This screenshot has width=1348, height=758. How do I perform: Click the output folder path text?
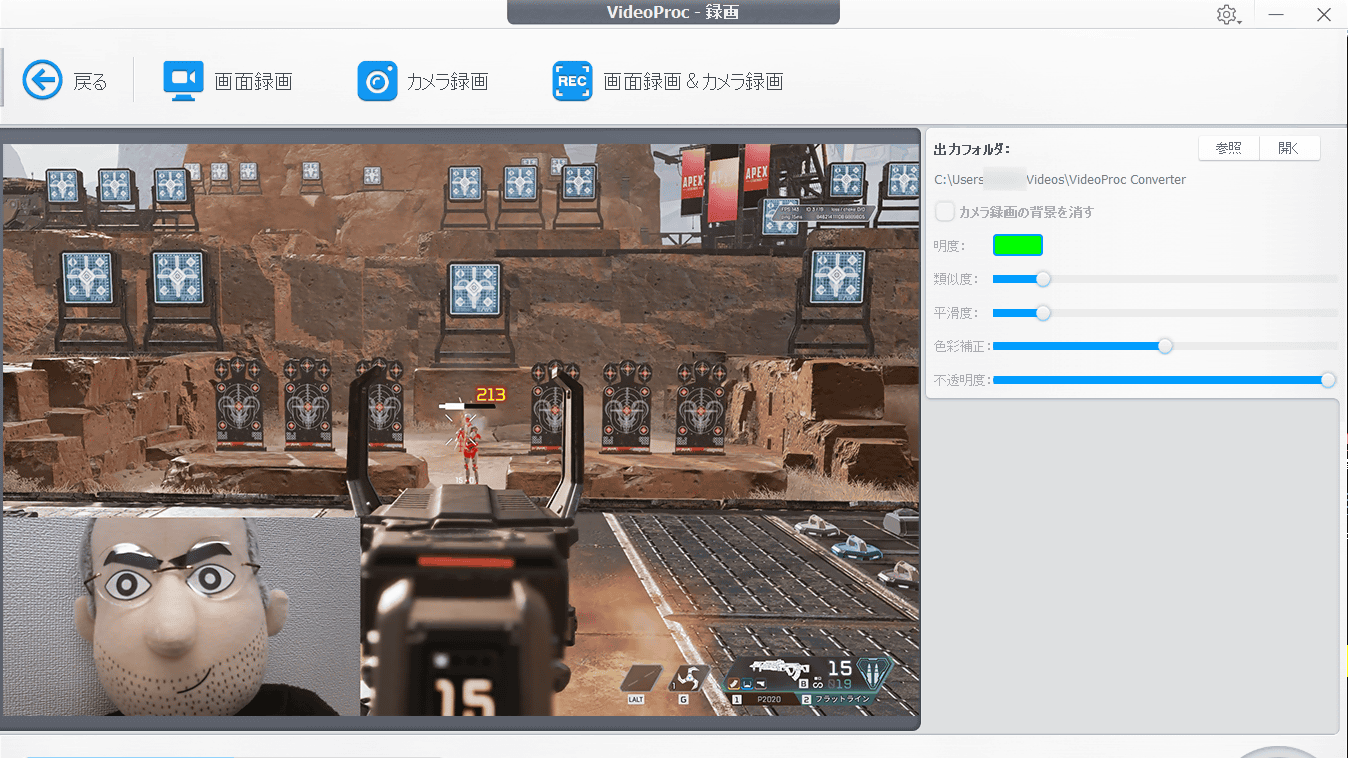click(1060, 180)
